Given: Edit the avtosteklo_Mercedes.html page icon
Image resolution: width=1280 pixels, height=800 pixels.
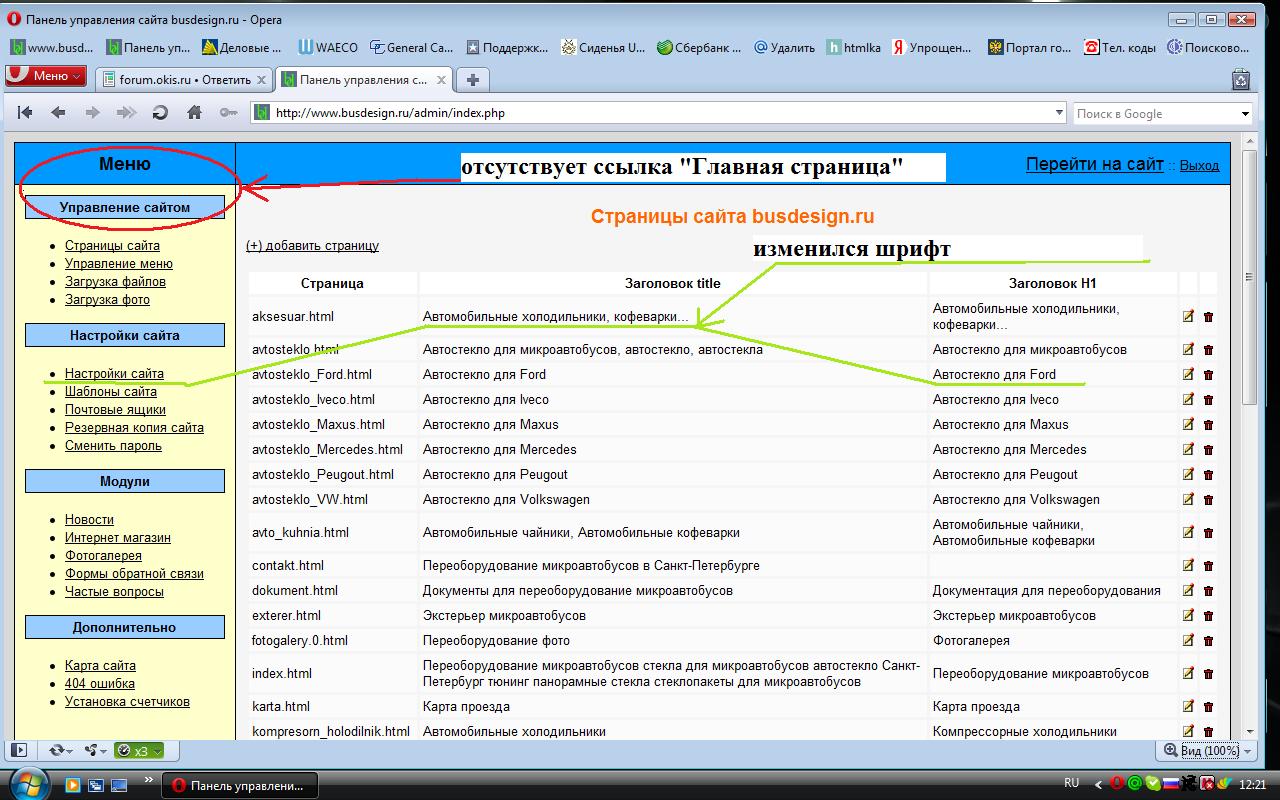Looking at the screenshot, I should 1188,450.
